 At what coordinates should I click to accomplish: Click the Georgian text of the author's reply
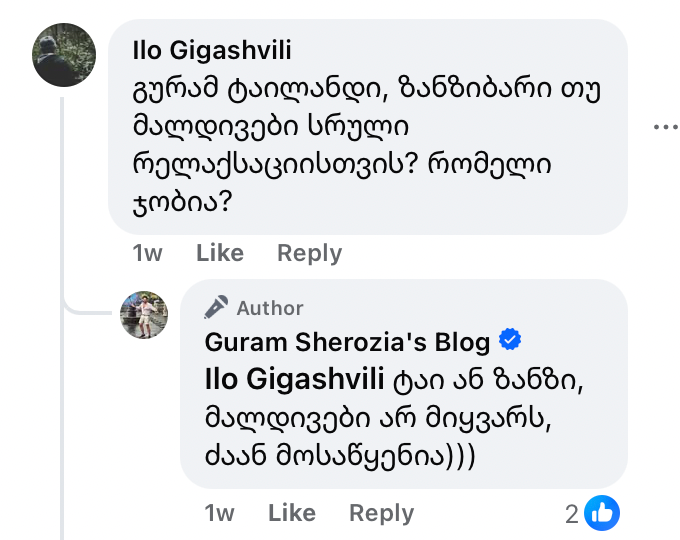tap(390, 416)
